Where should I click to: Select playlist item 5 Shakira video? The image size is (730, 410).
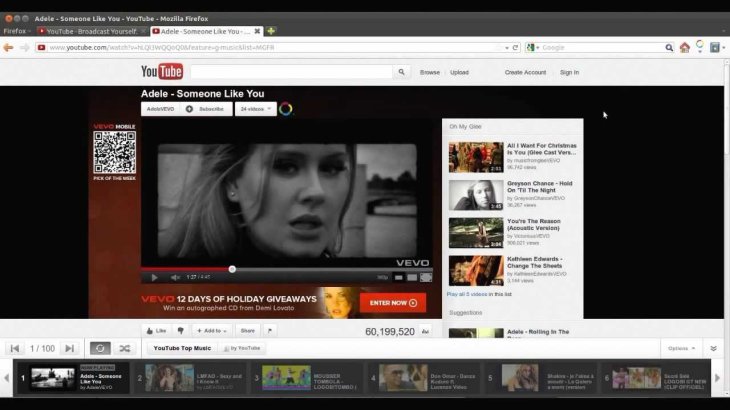541,378
